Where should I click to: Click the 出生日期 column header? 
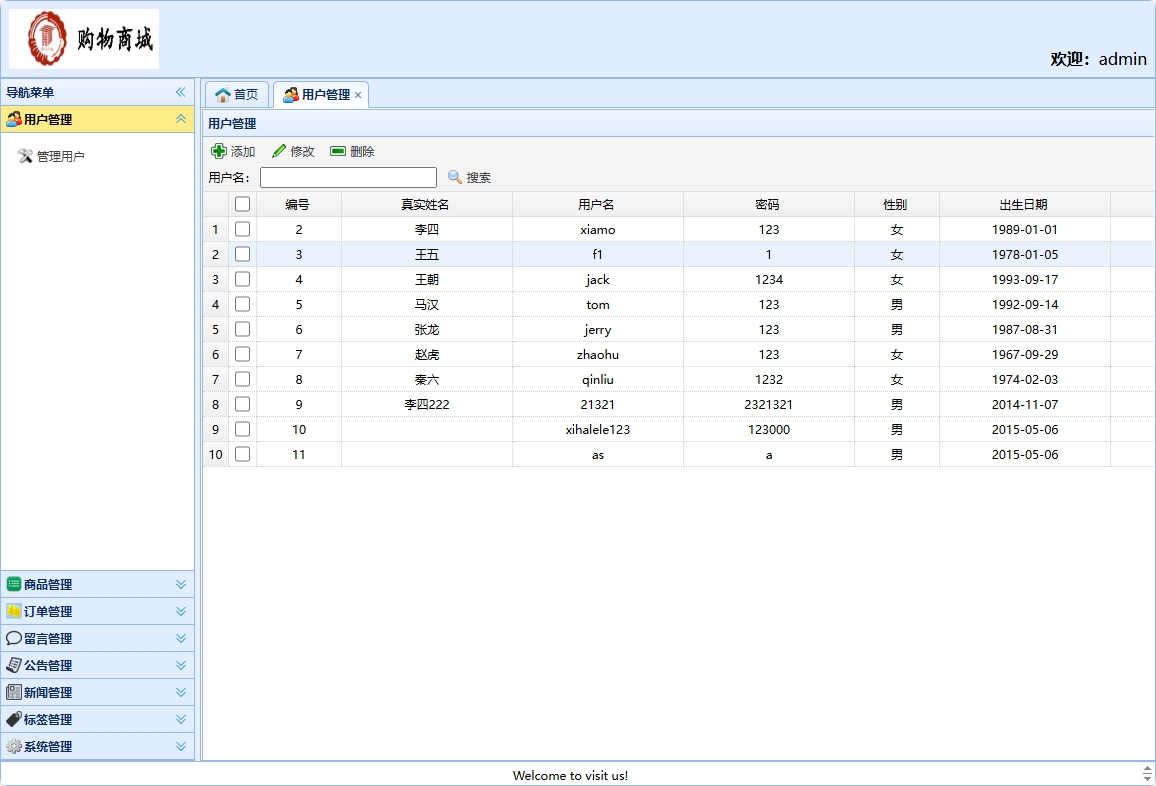(1024, 204)
